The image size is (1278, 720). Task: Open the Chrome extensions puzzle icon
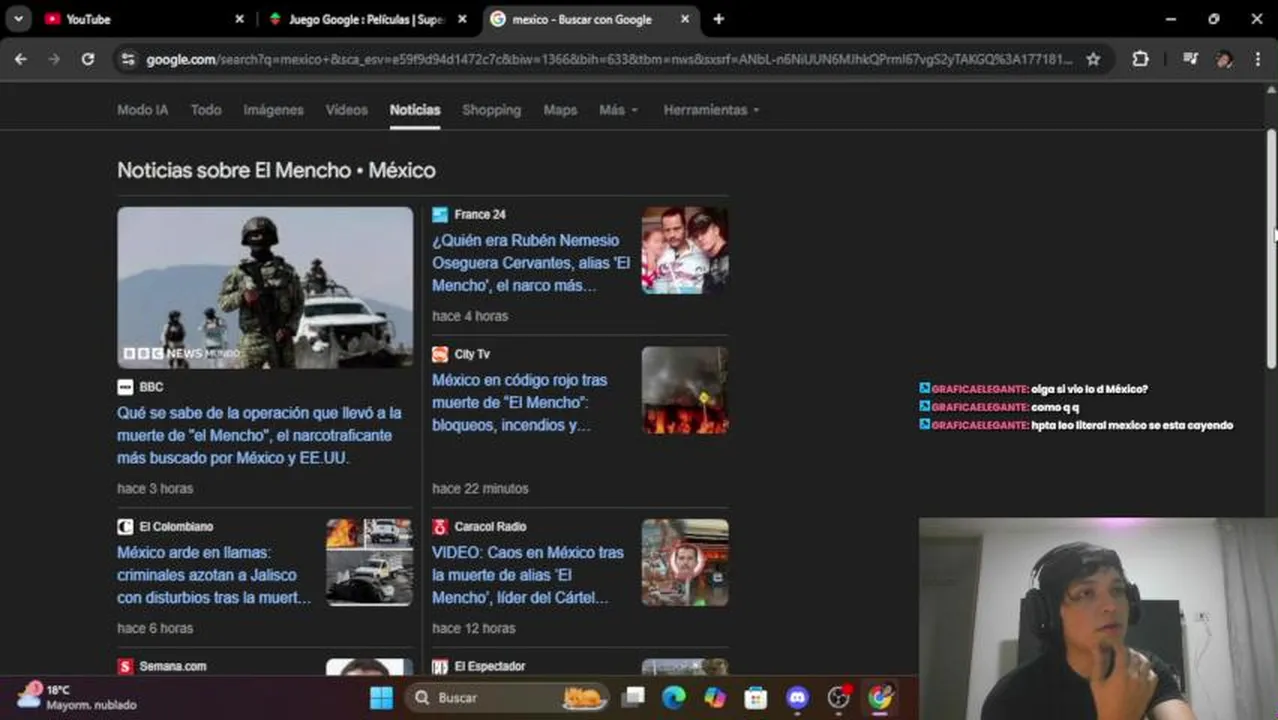pos(1140,59)
